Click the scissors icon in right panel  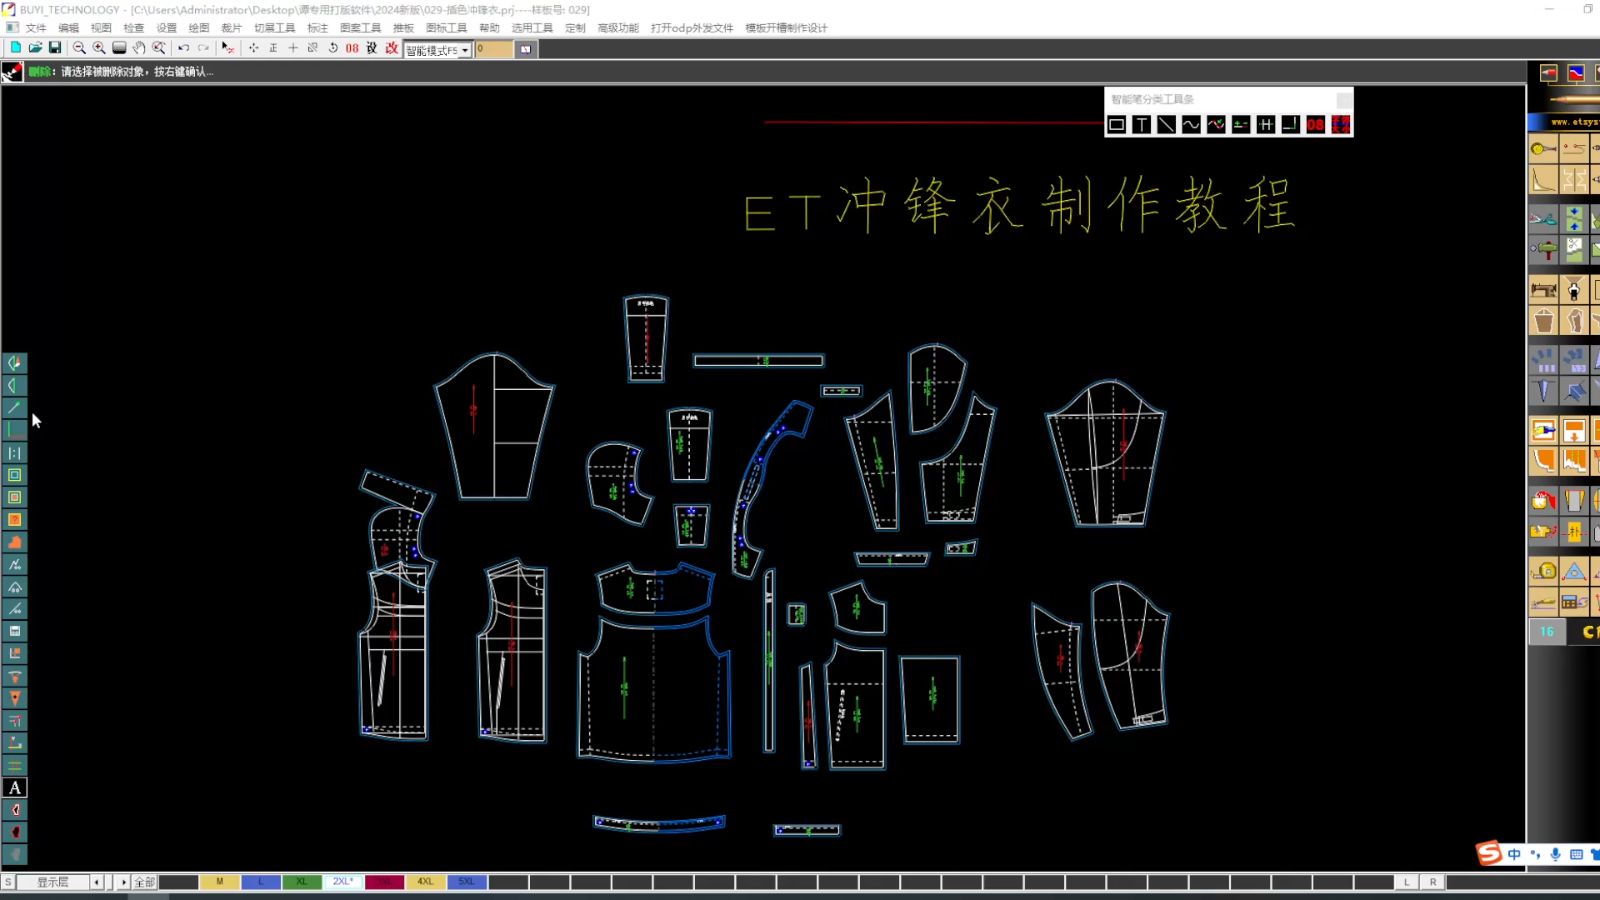pos(1544,219)
